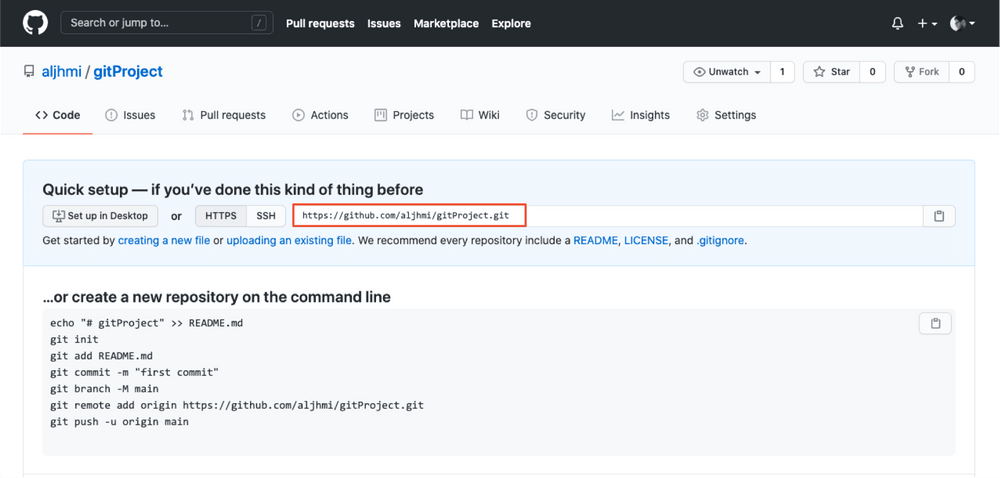
Task: Open the Actions tab
Action: click(x=320, y=115)
